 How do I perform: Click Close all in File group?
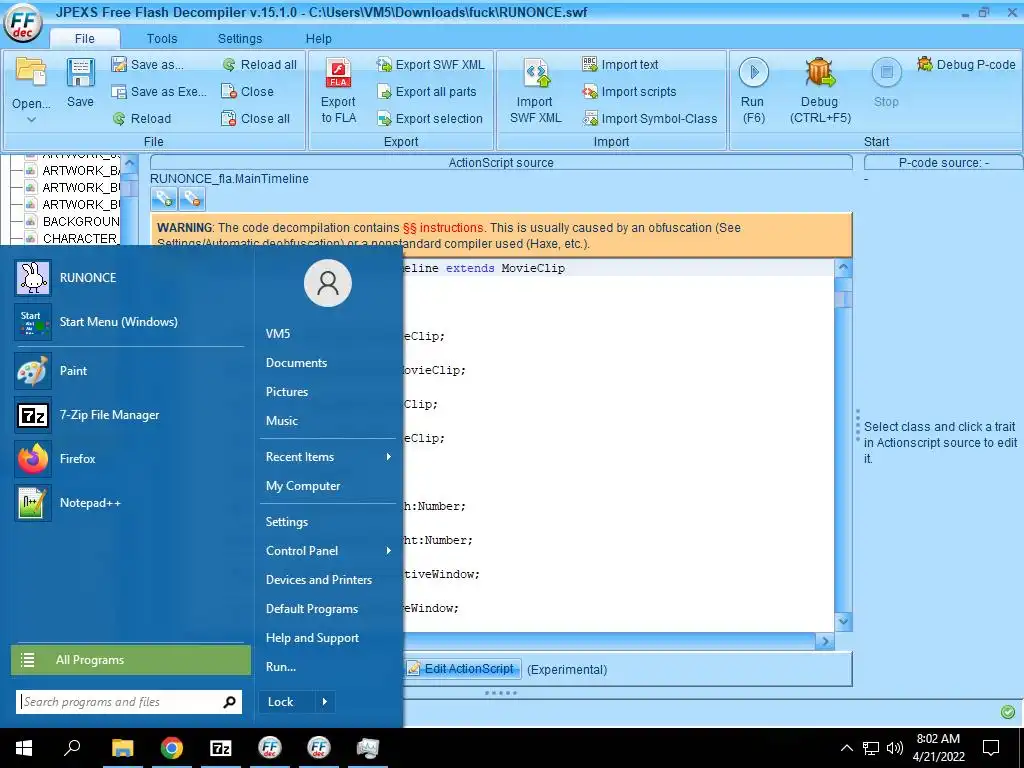(255, 119)
